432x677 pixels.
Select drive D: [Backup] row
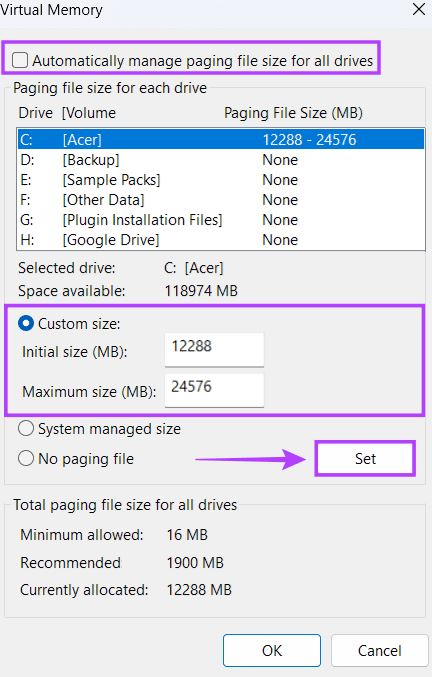[221, 160]
